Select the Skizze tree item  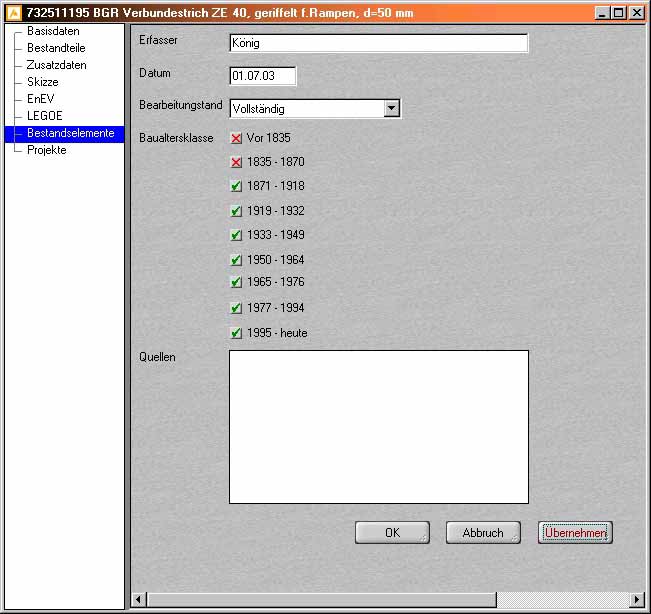42,83
